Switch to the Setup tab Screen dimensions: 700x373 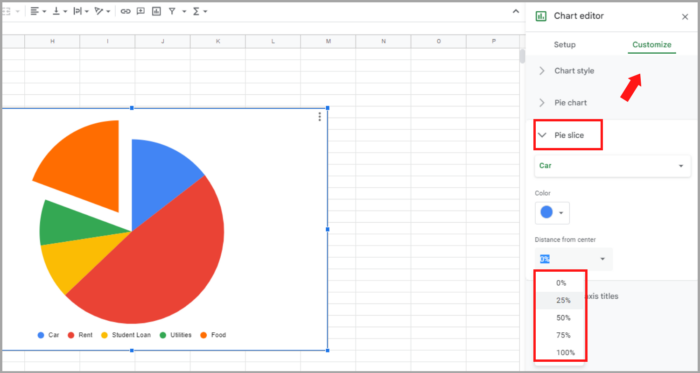565,45
